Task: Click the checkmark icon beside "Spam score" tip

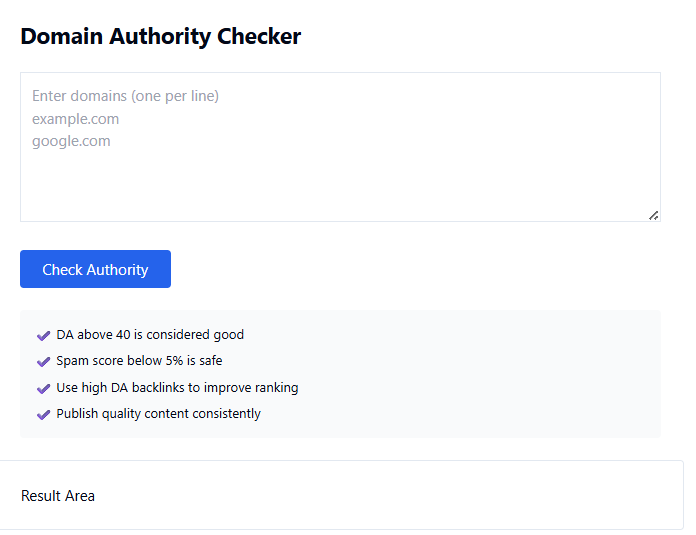Action: [43, 362]
